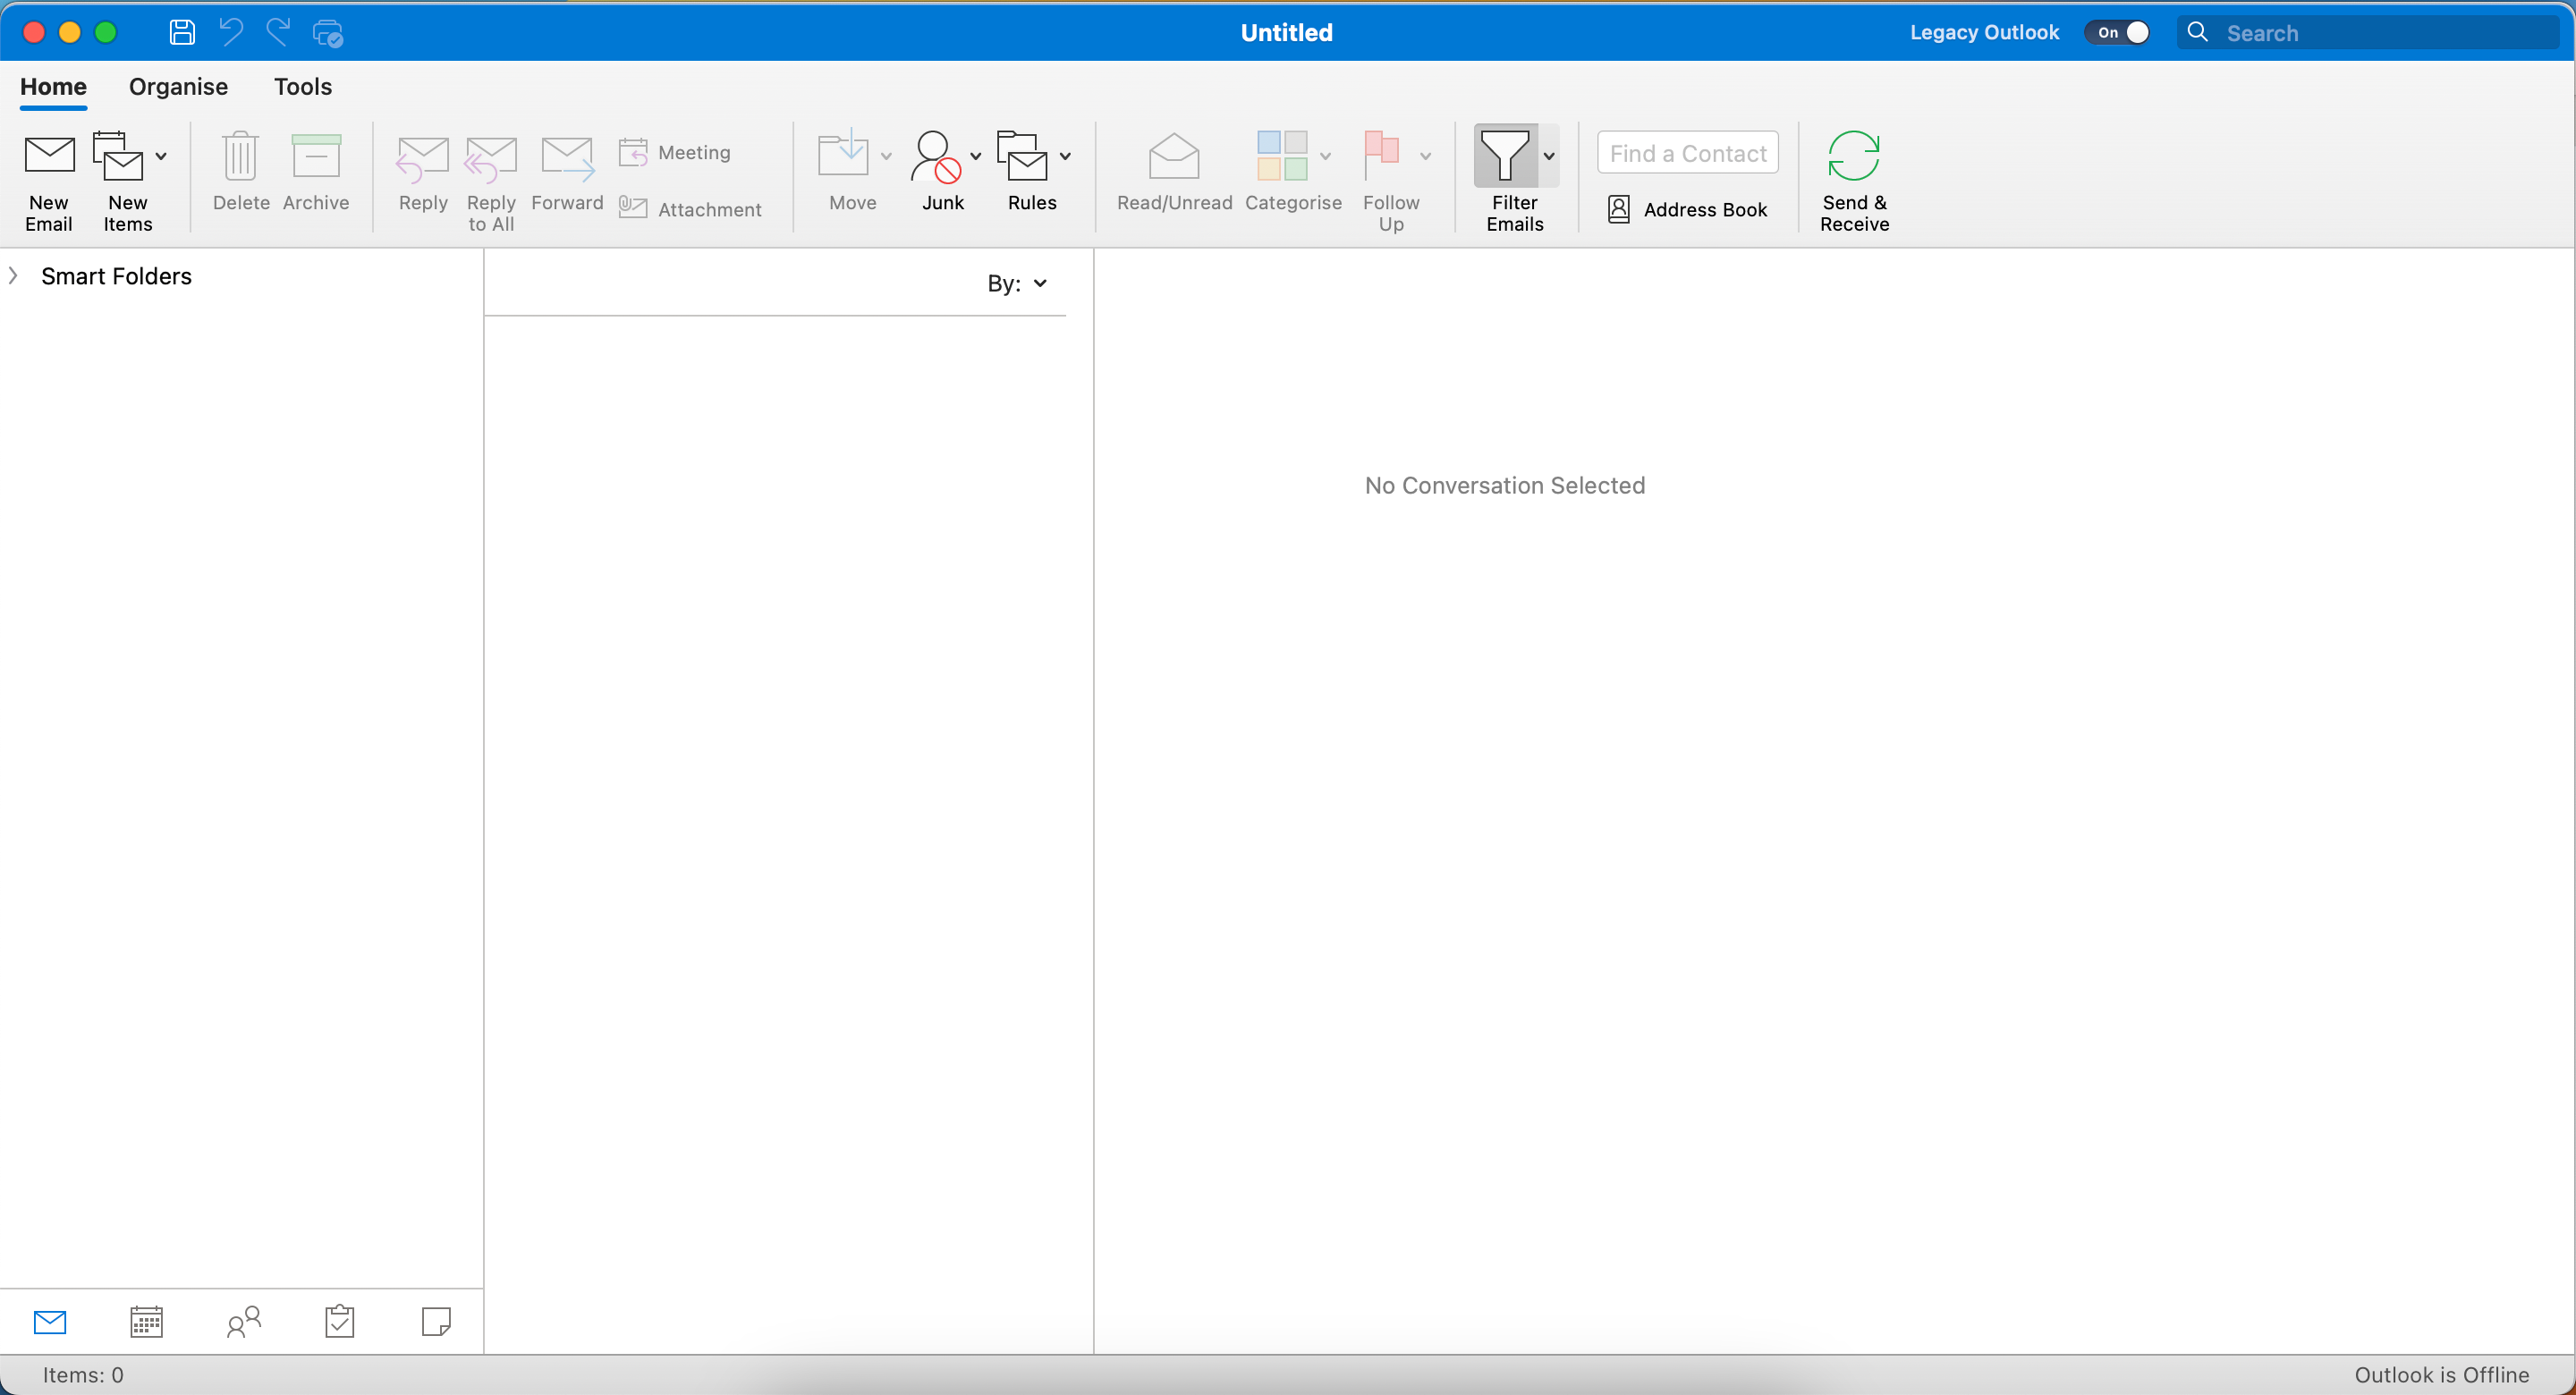Viewport: 2576px width, 1395px height.
Task: Toggle the Legacy Outlook switch
Action: (x=2115, y=31)
